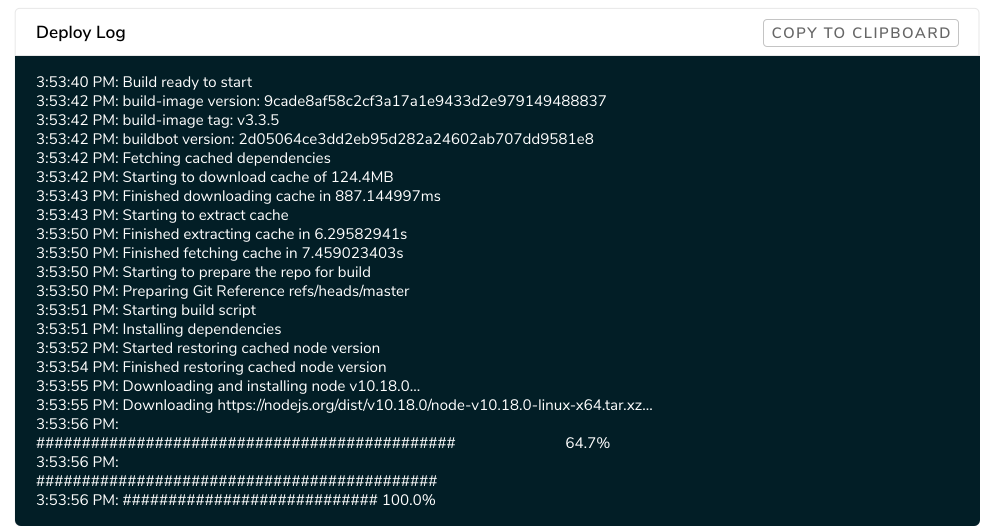Select the build-image version hash line
This screenshot has height=532, width=995.
[321, 101]
